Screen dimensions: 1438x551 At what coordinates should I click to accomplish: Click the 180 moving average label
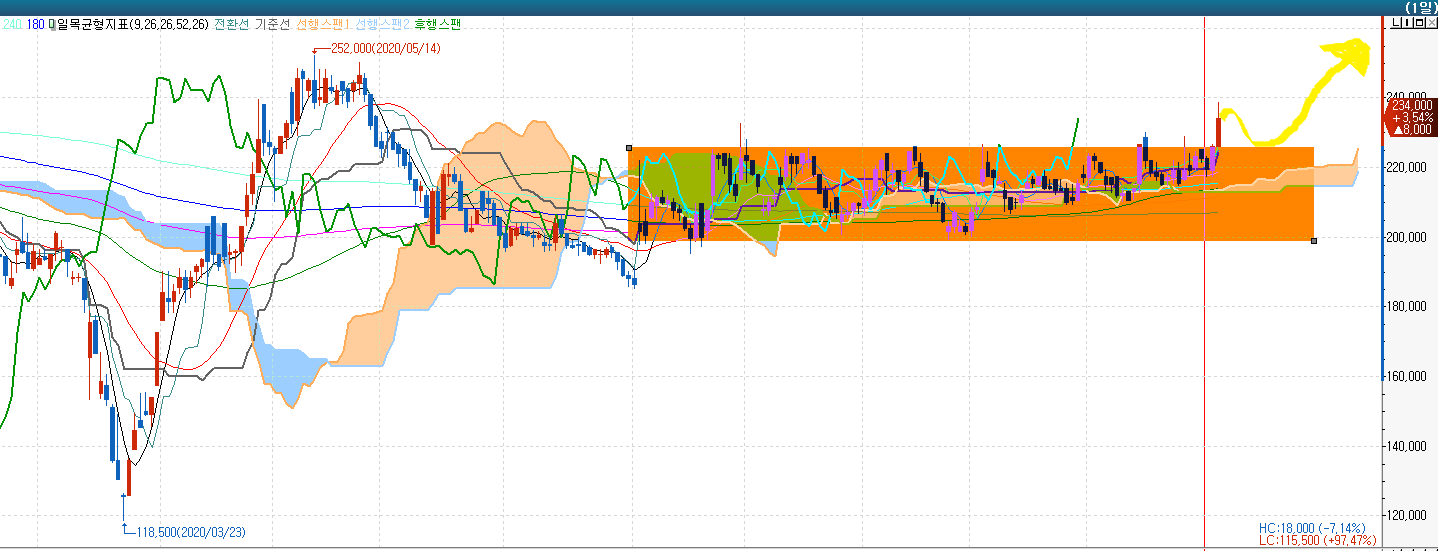[x=36, y=25]
